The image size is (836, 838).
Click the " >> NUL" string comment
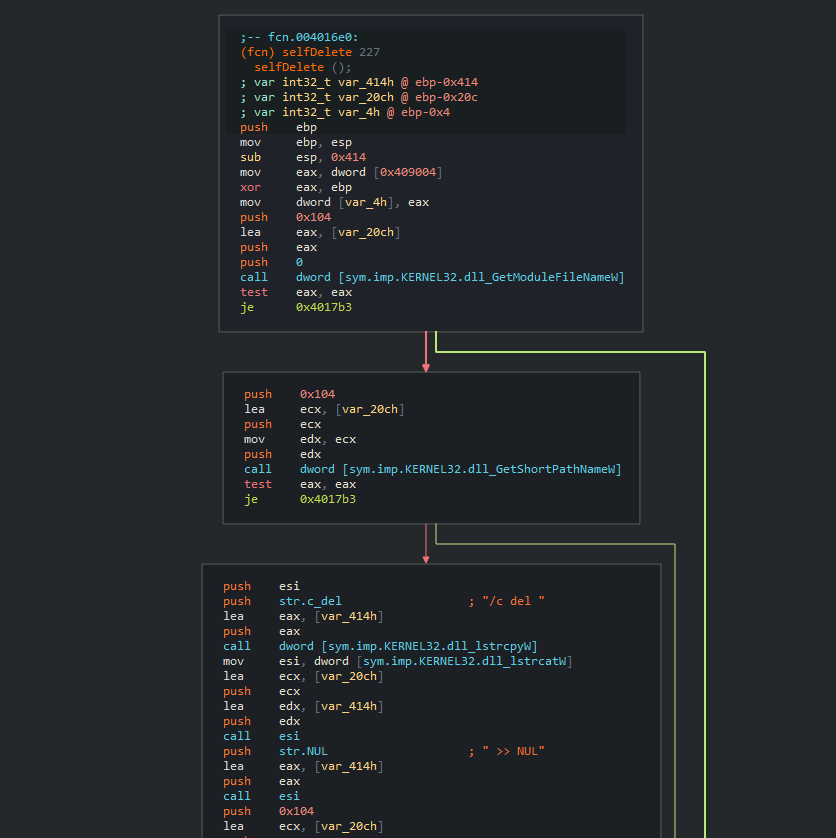[x=513, y=751]
